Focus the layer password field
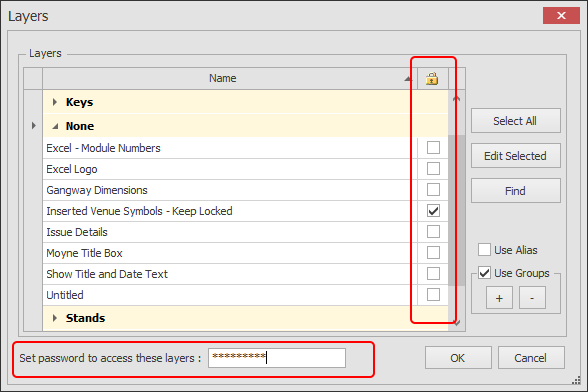This screenshot has height=392, width=588. click(277, 358)
